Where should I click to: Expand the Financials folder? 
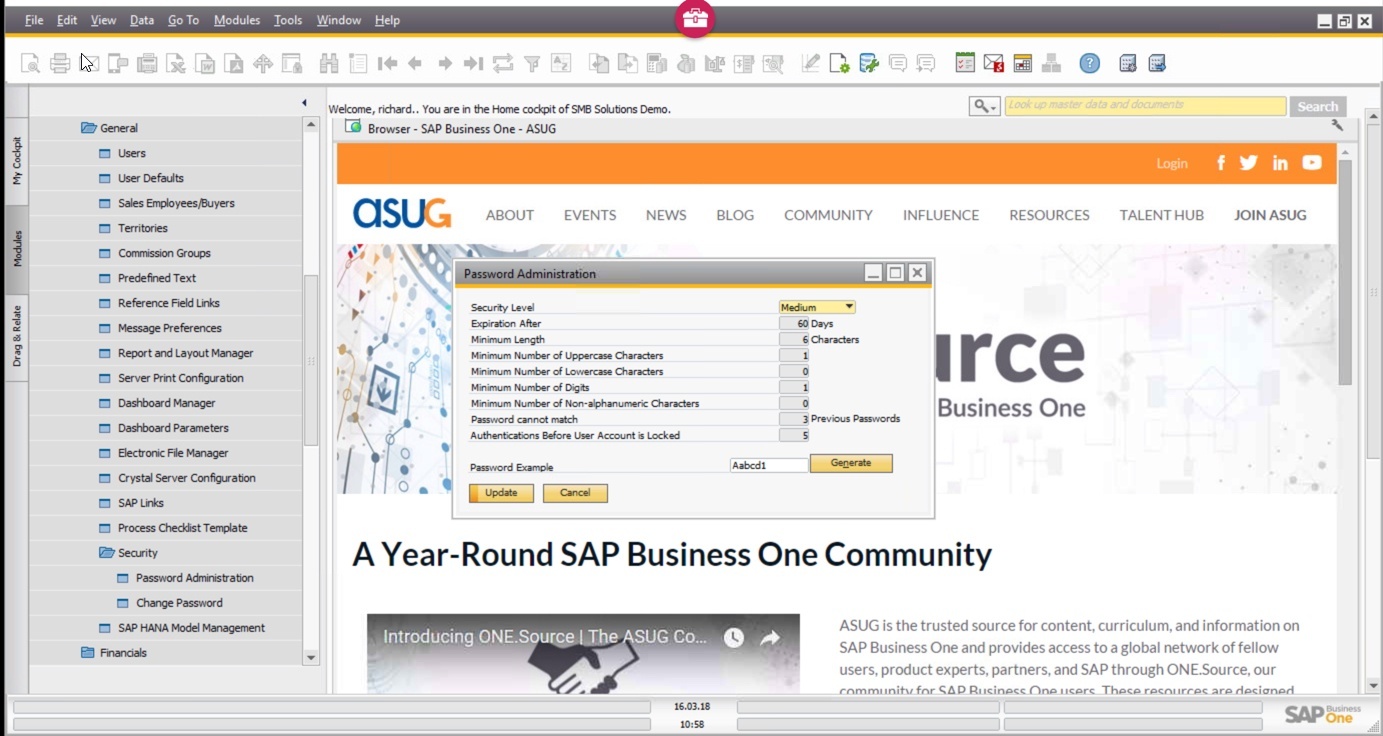click(x=88, y=653)
